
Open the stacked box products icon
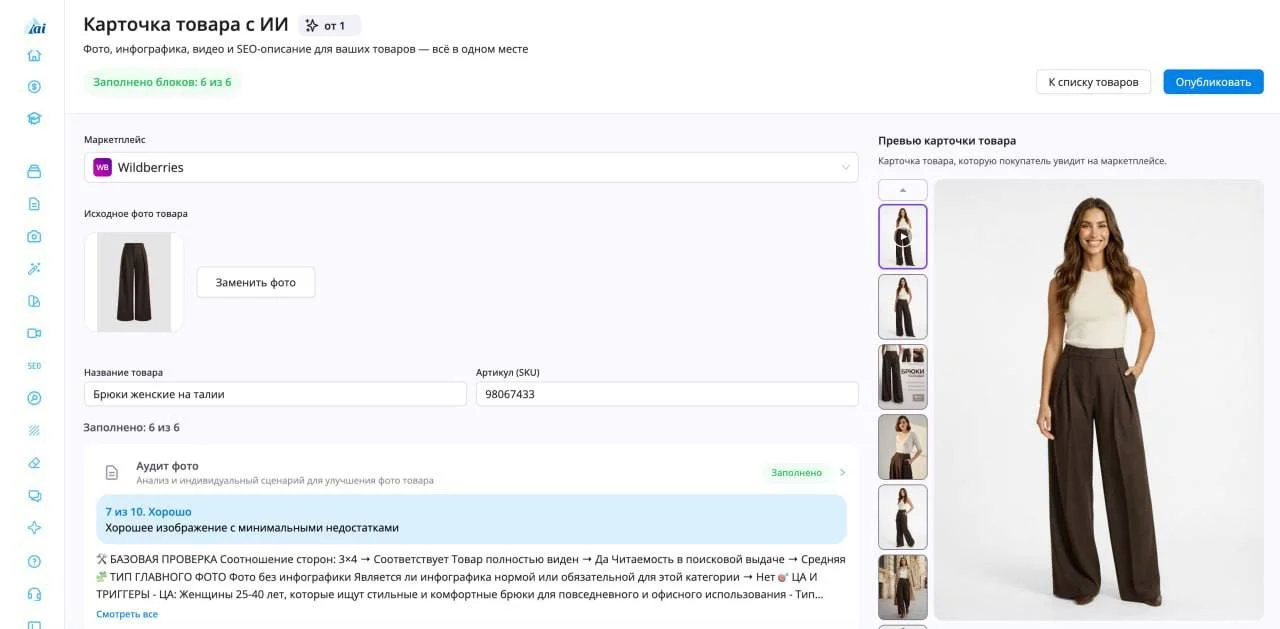click(x=34, y=171)
